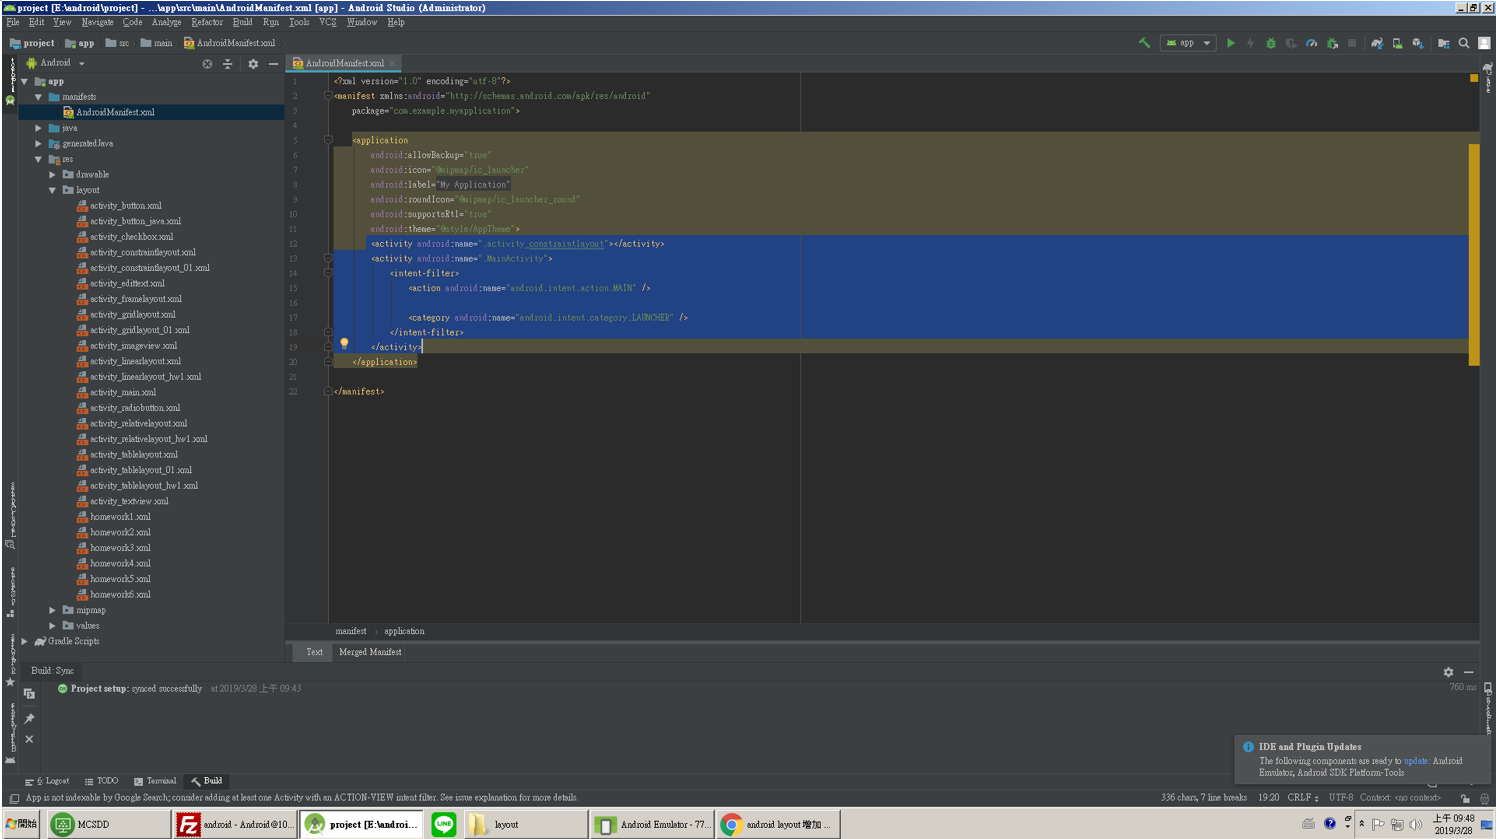Open Build panel settings gear
Image resolution: width=1496 pixels, height=839 pixels.
(1448, 672)
